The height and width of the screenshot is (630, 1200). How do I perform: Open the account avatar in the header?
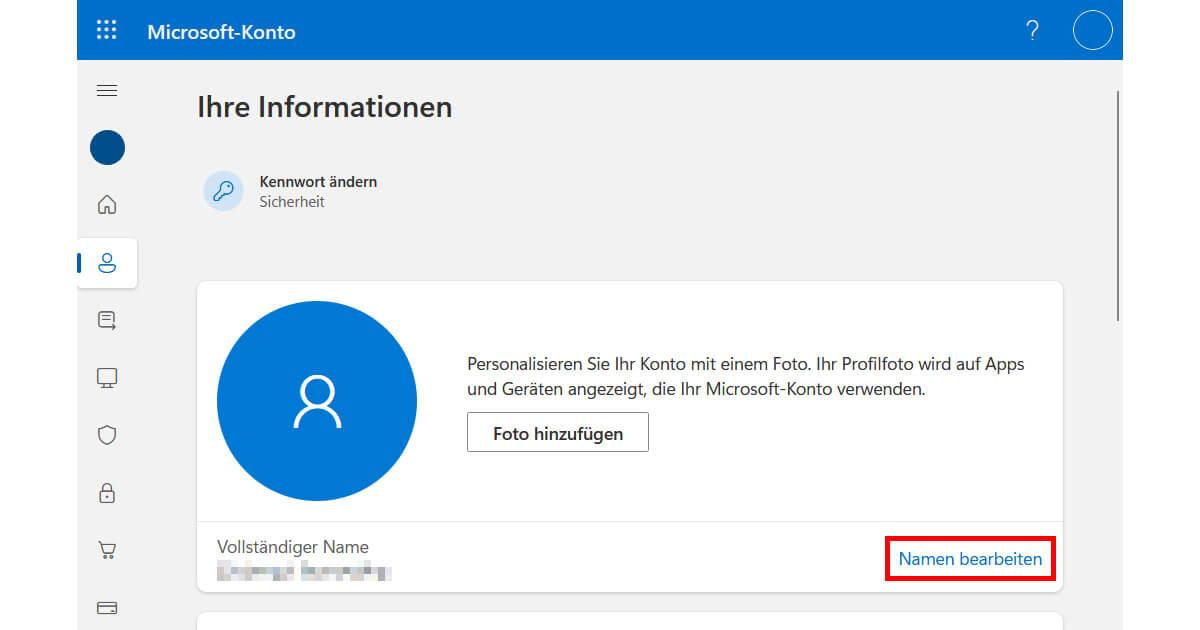(x=1092, y=30)
